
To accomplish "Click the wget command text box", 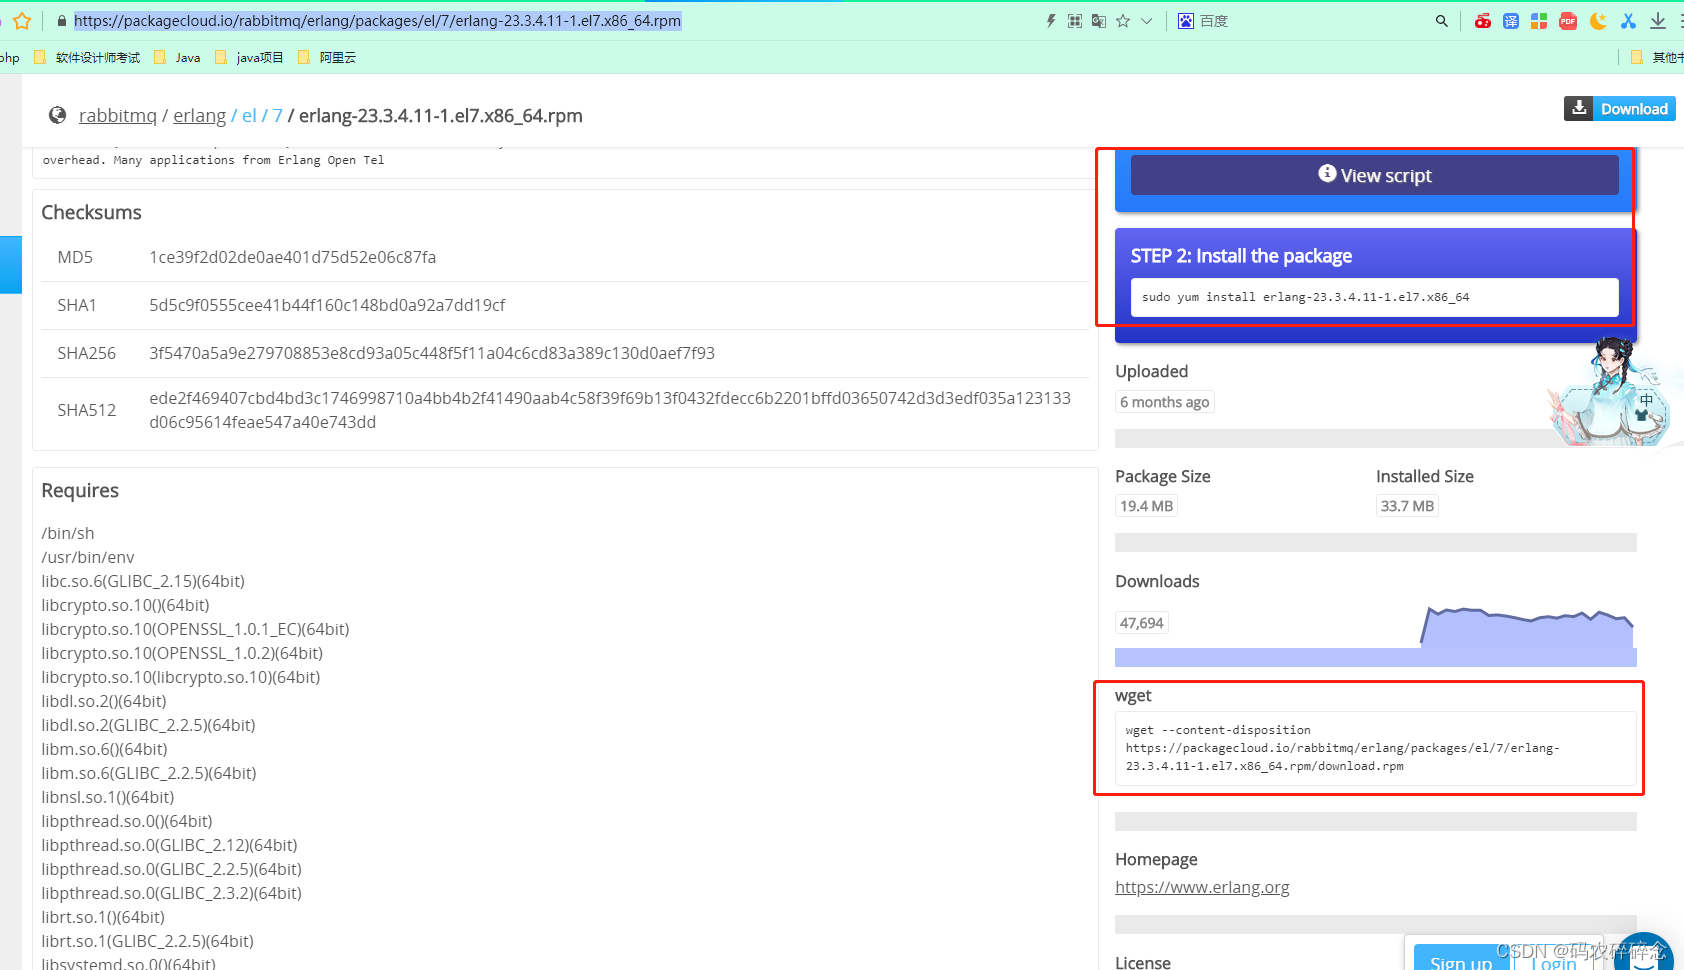I will [1375, 748].
